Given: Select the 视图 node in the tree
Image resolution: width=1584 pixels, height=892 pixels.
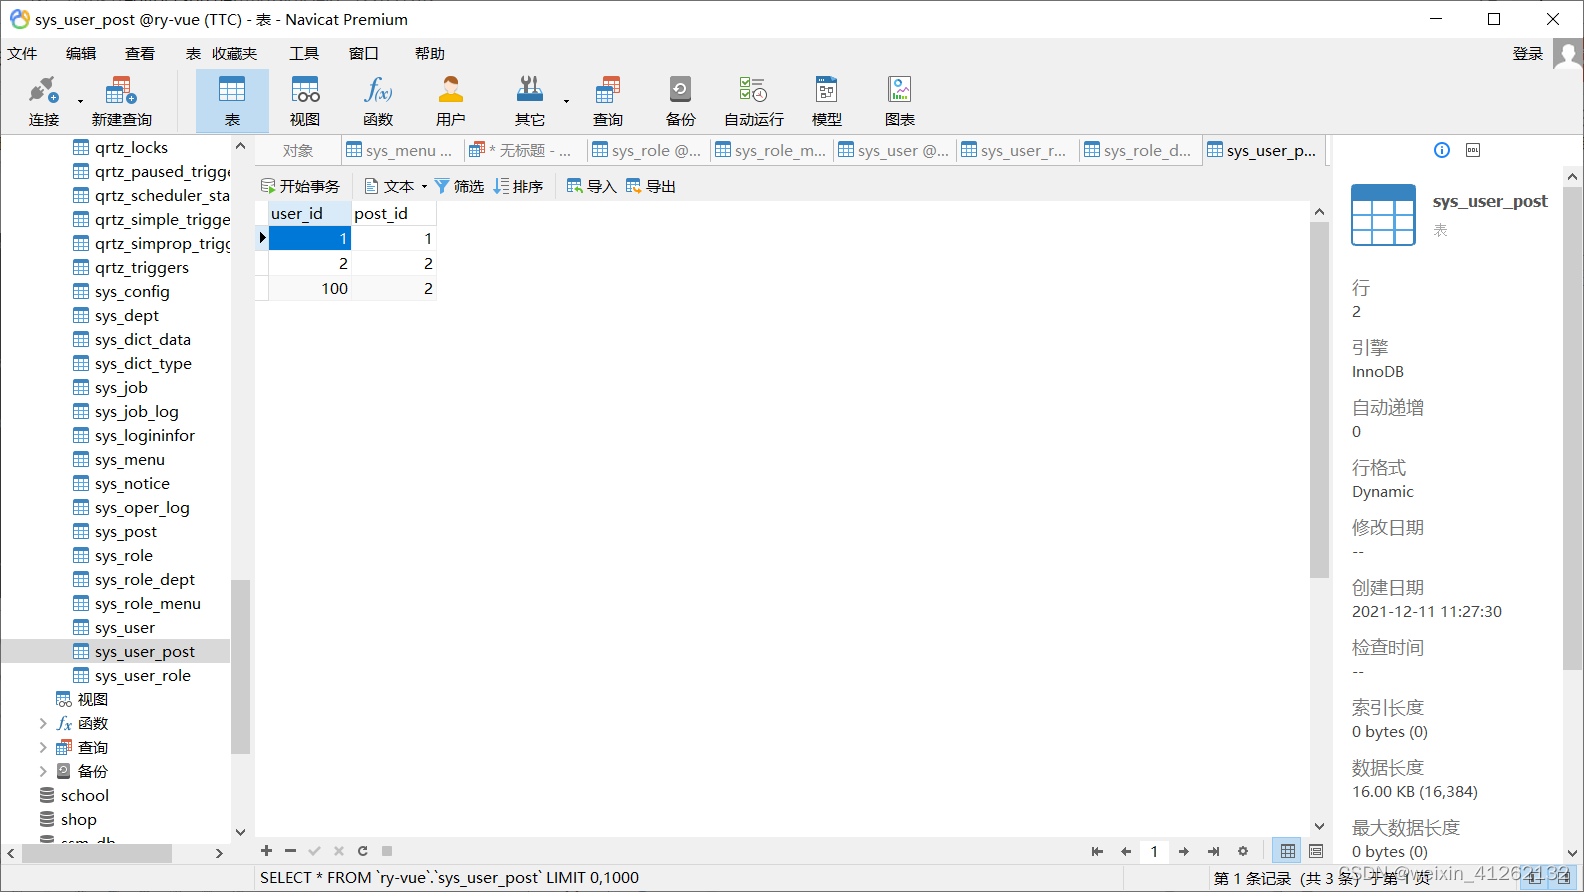Looking at the screenshot, I should (92, 699).
